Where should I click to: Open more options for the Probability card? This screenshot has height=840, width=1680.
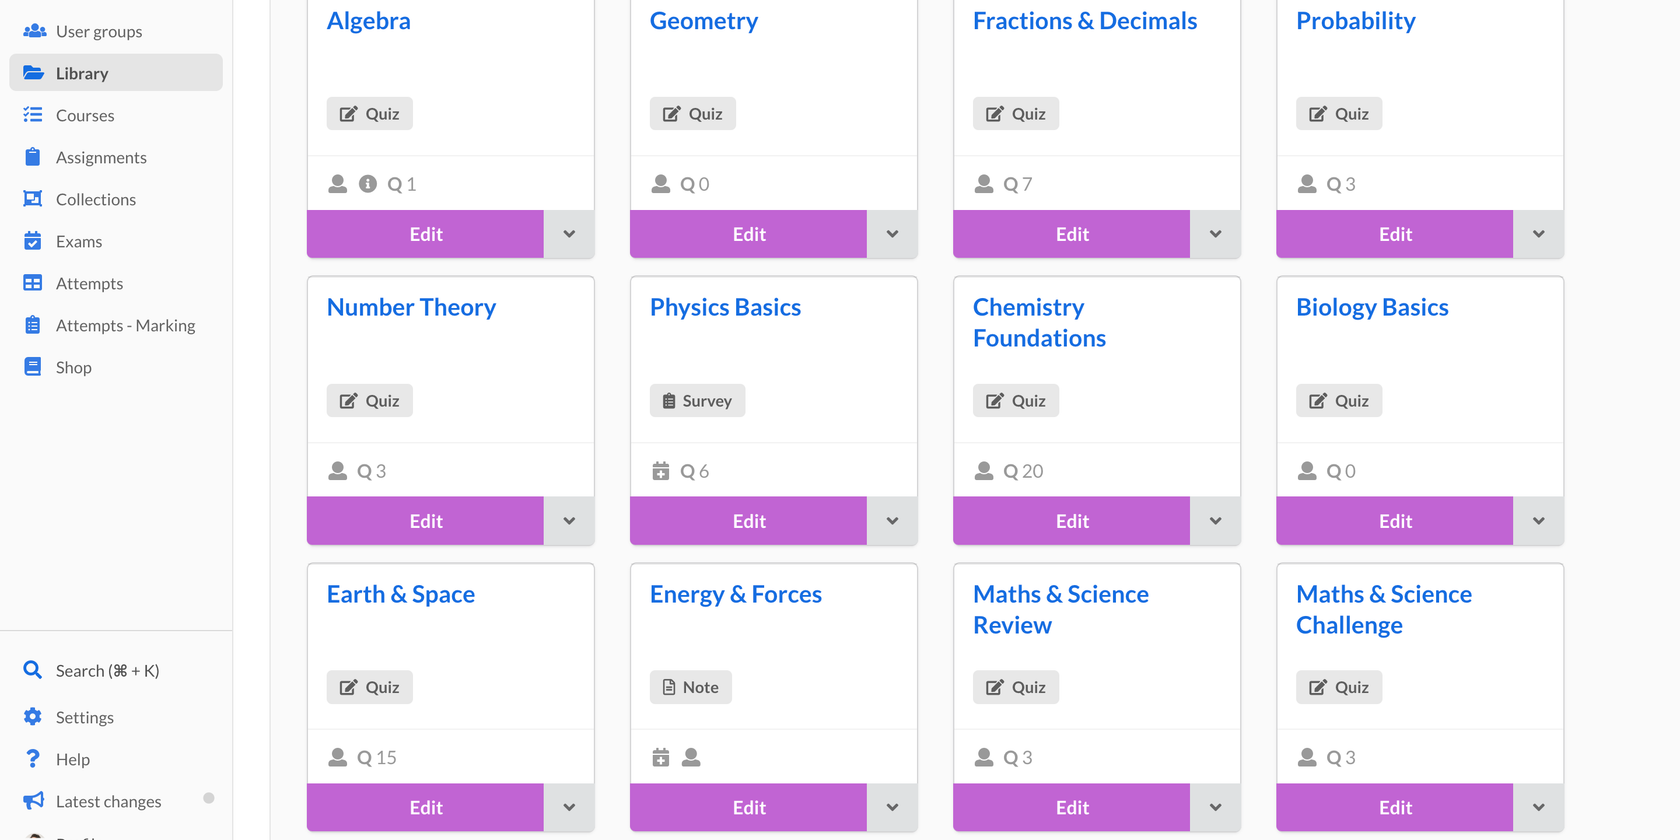pos(1538,234)
